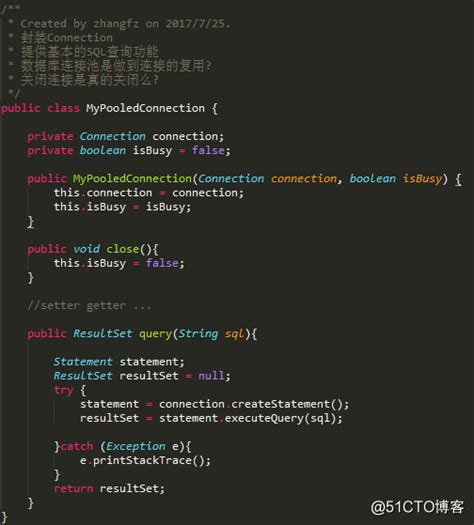Click the close() method name
The height and width of the screenshot is (525, 474).
click(x=122, y=249)
